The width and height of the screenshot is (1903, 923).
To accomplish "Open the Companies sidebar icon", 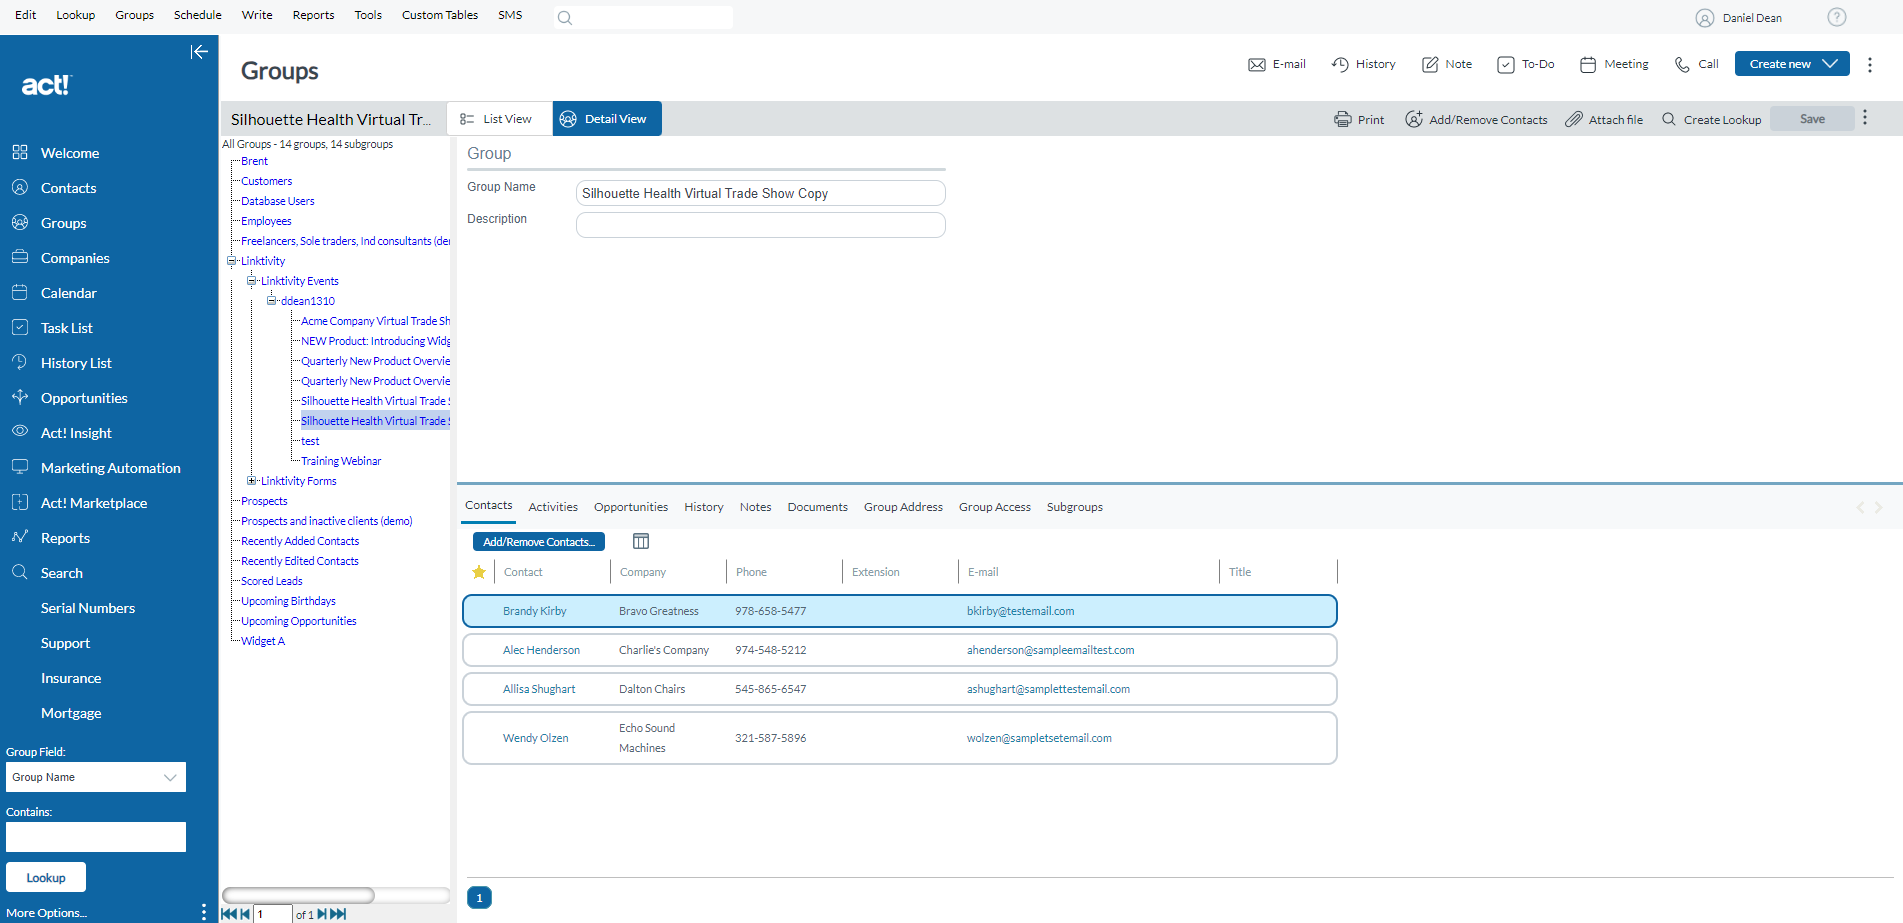I will (20, 257).
